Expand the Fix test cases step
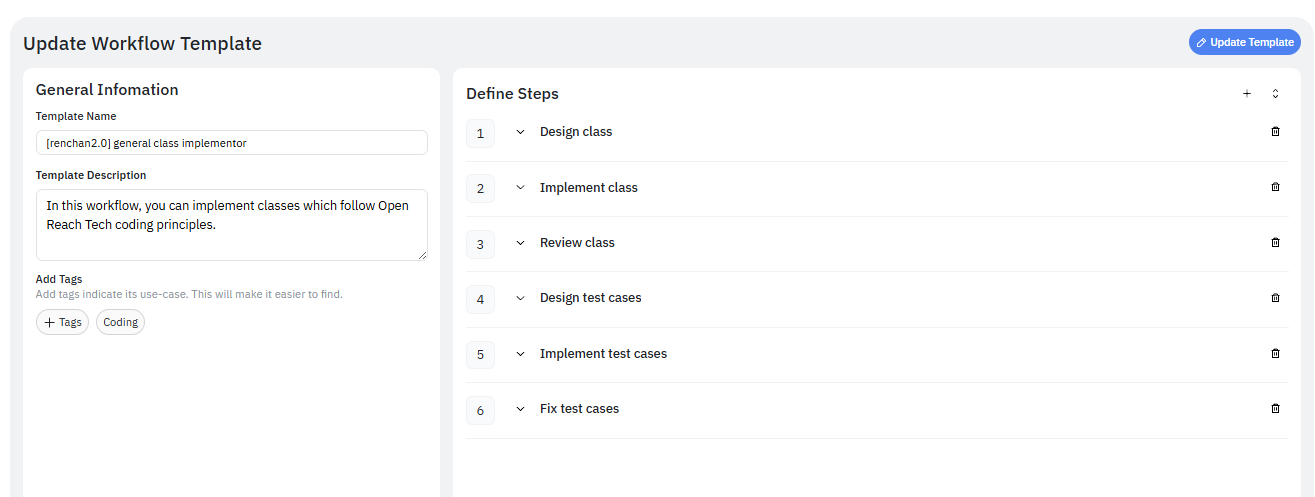The image size is (1315, 497). click(520, 409)
